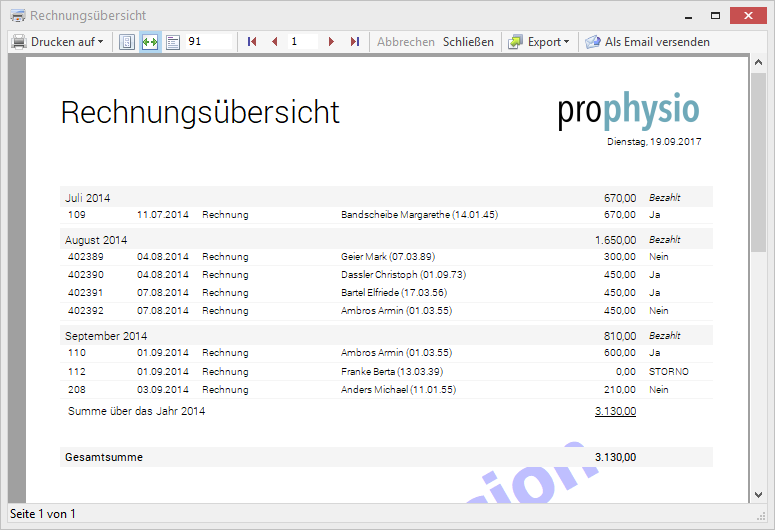Click the Export icon
The width and height of the screenshot is (775, 530).
click(x=515, y=42)
